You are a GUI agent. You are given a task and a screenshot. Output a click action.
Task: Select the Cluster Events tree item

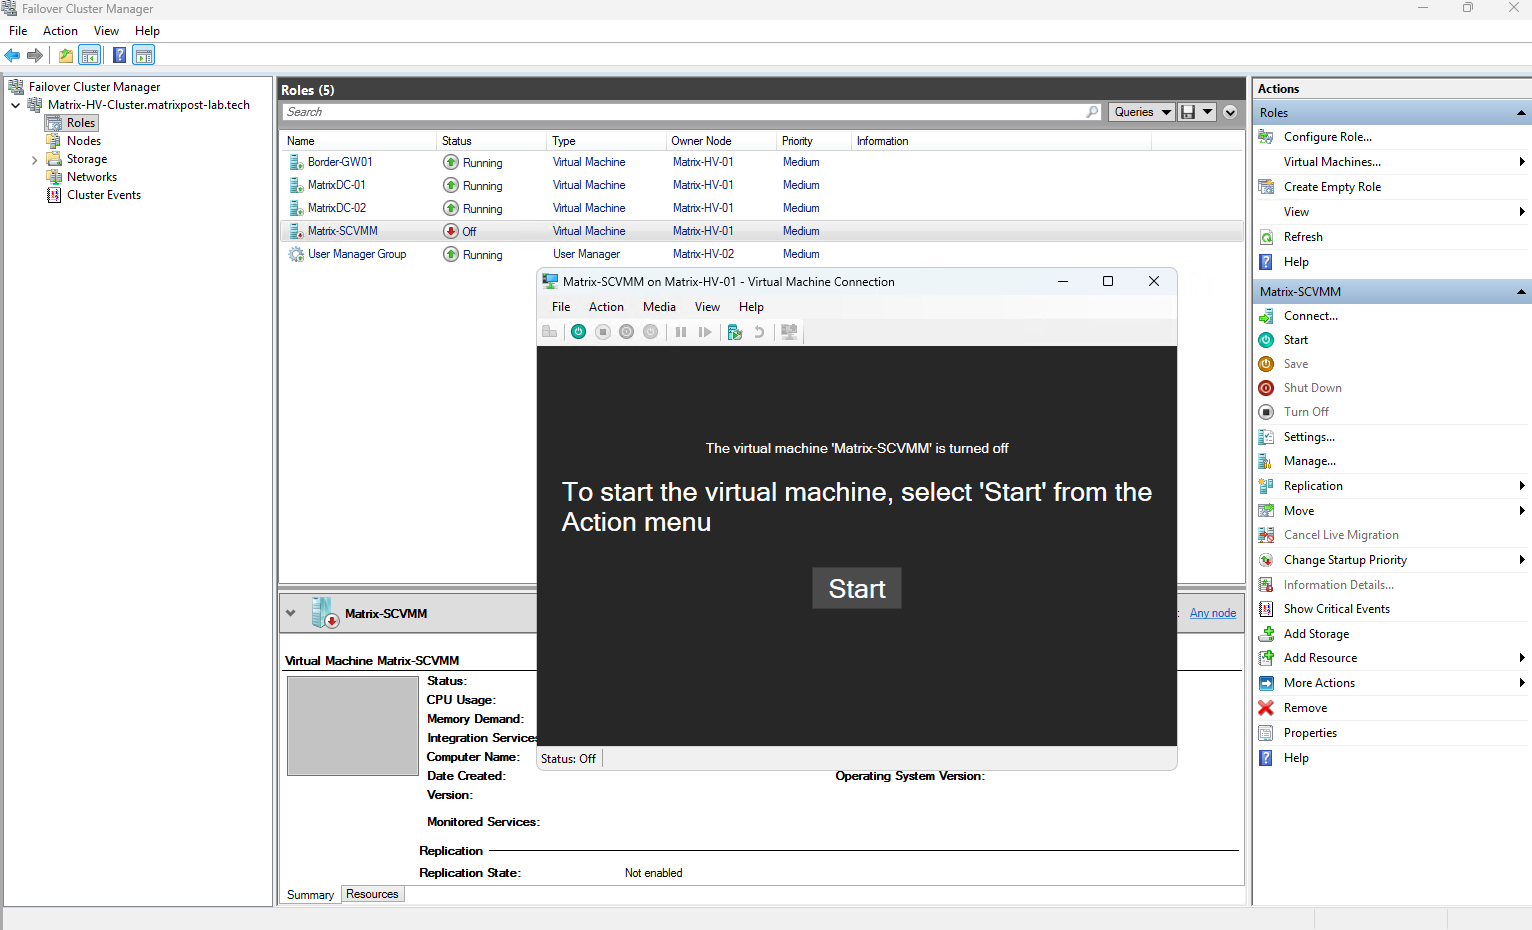click(x=104, y=195)
